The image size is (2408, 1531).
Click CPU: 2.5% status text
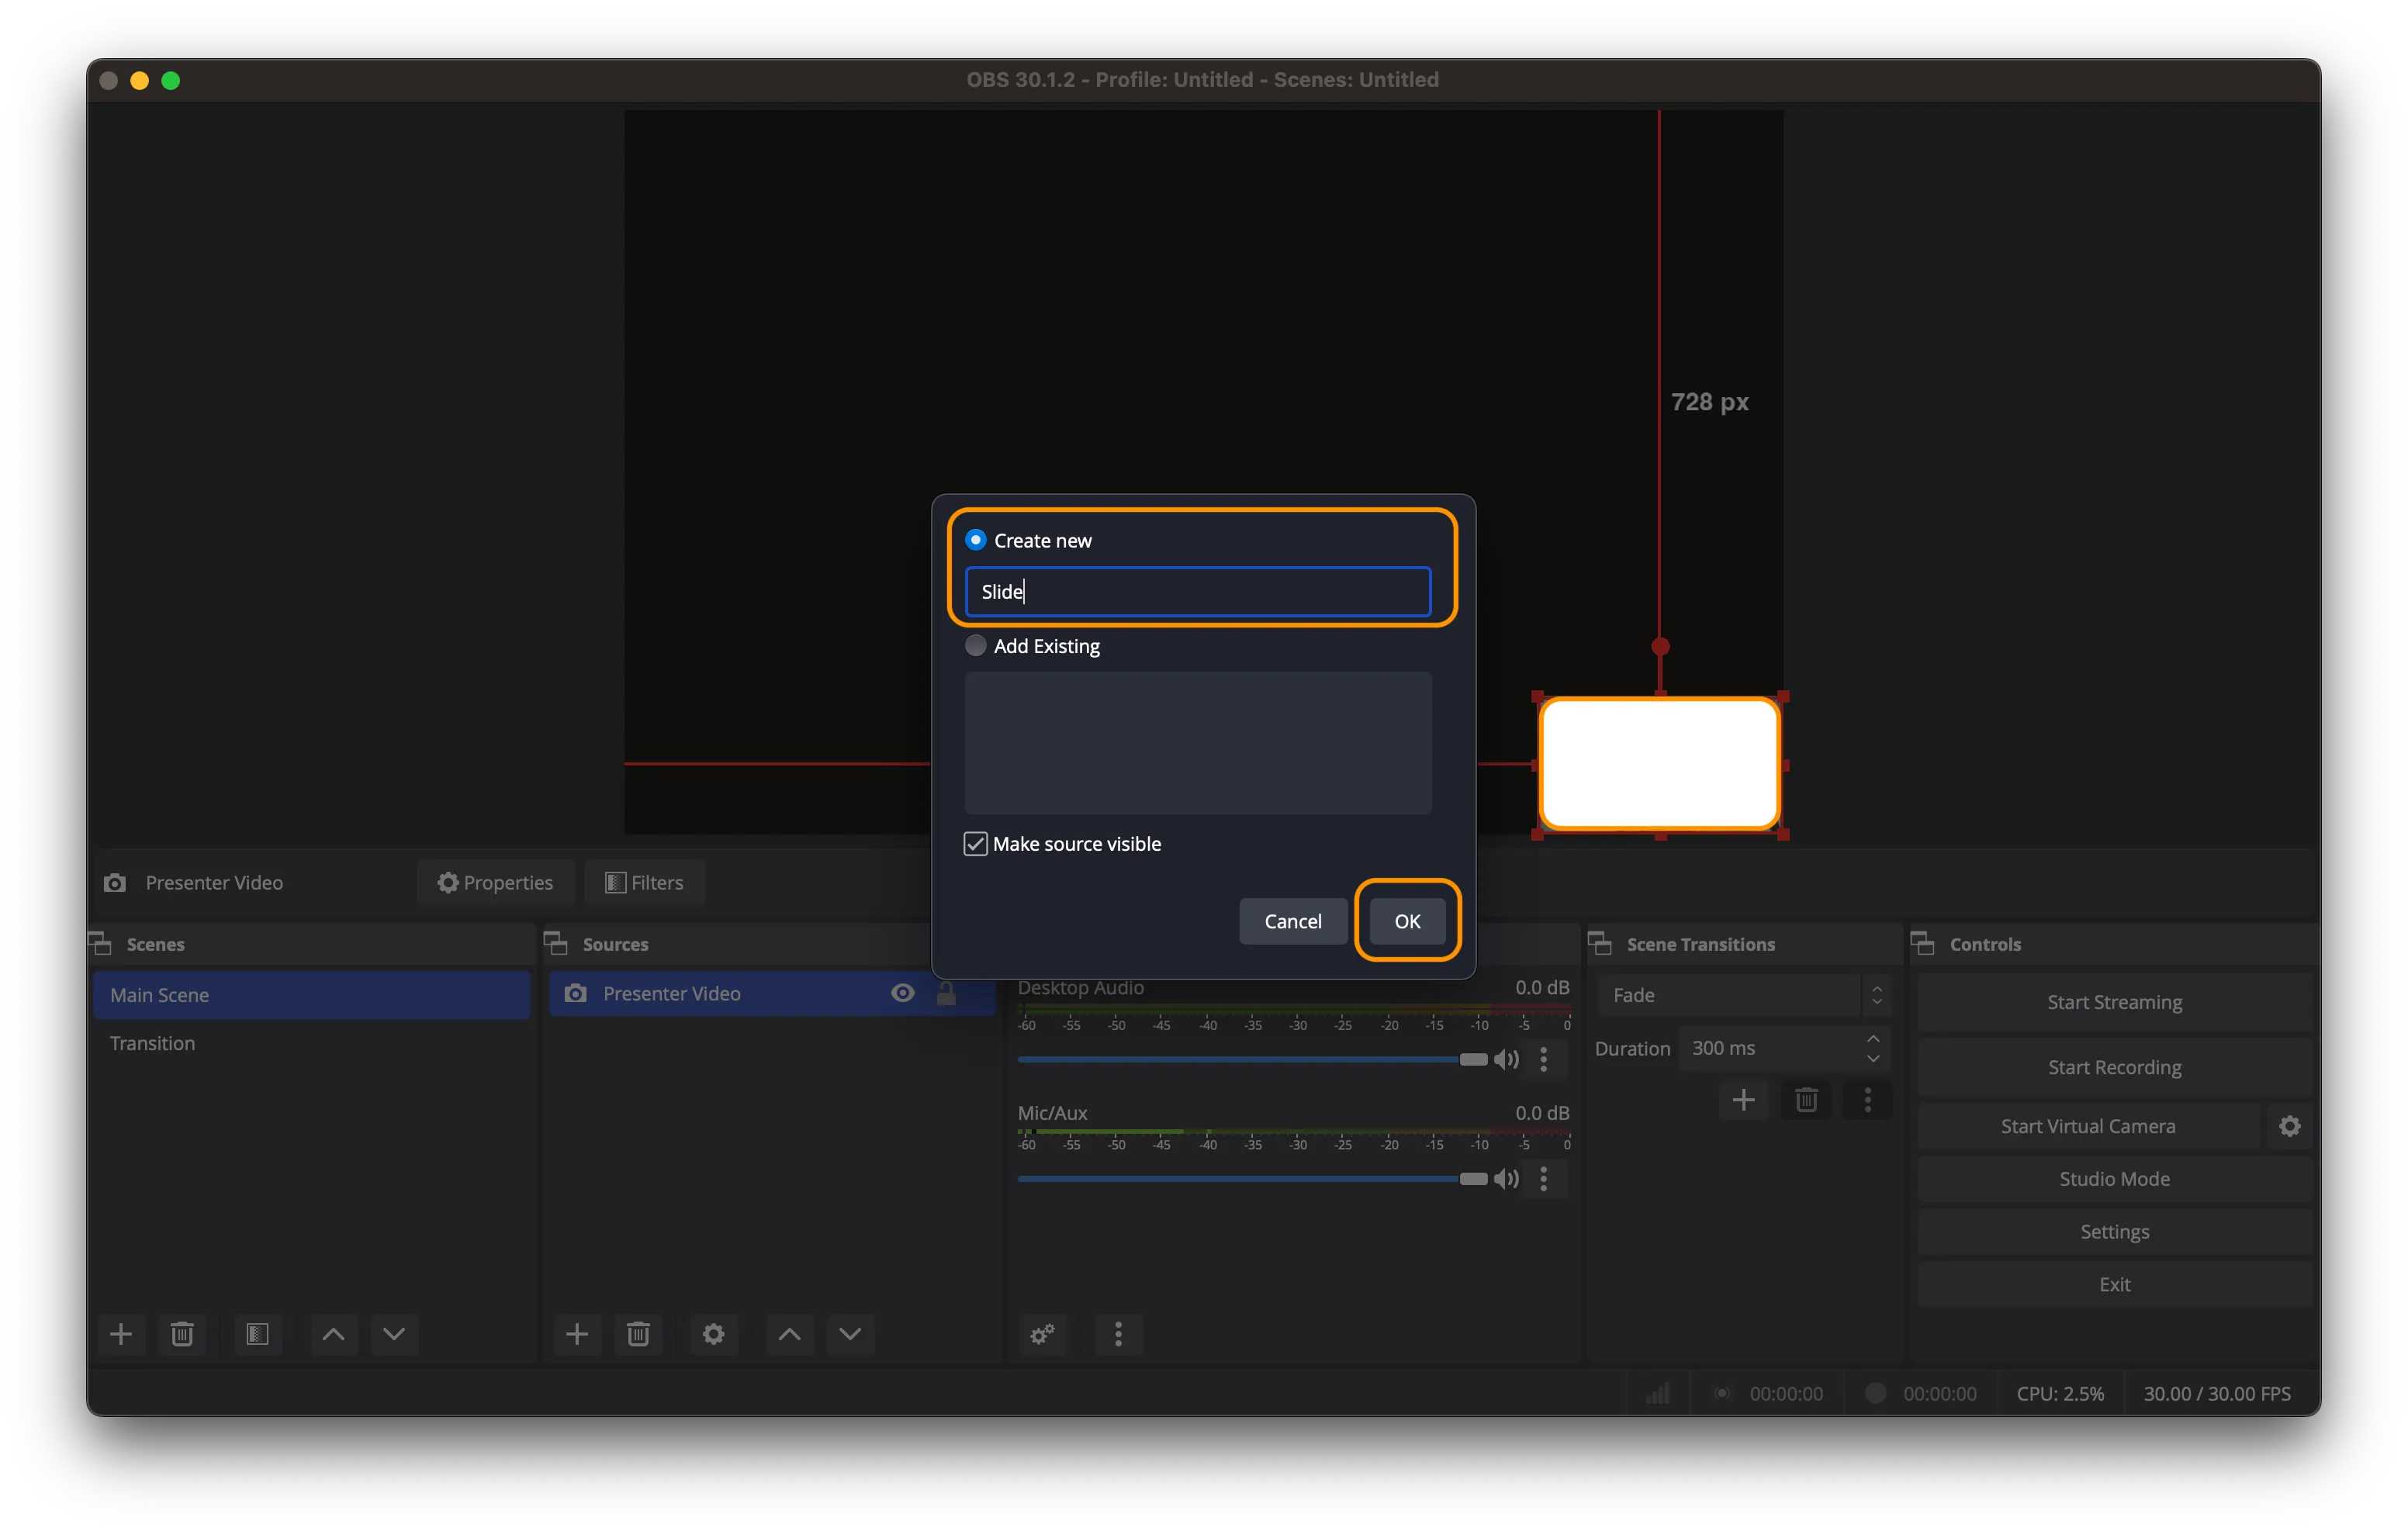point(2060,1393)
